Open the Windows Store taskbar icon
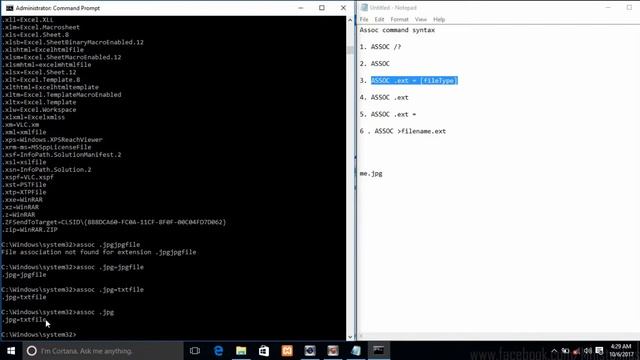The height and width of the screenshot is (360, 640). [264, 351]
